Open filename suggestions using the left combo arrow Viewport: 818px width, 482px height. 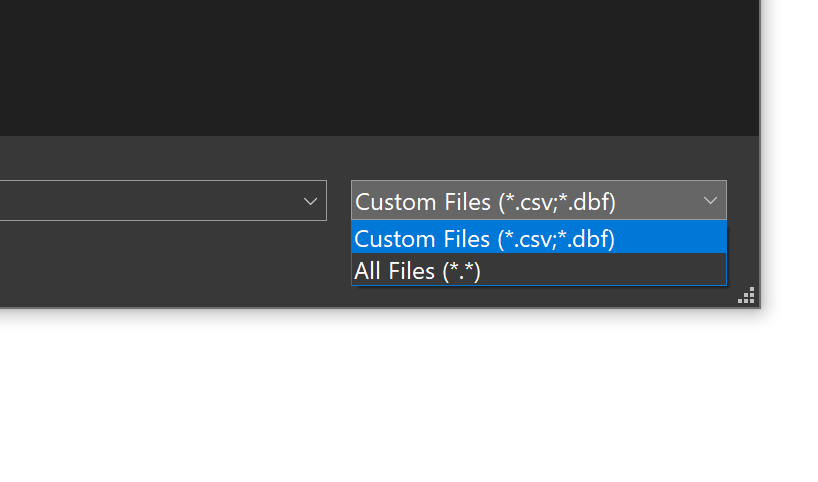click(310, 201)
